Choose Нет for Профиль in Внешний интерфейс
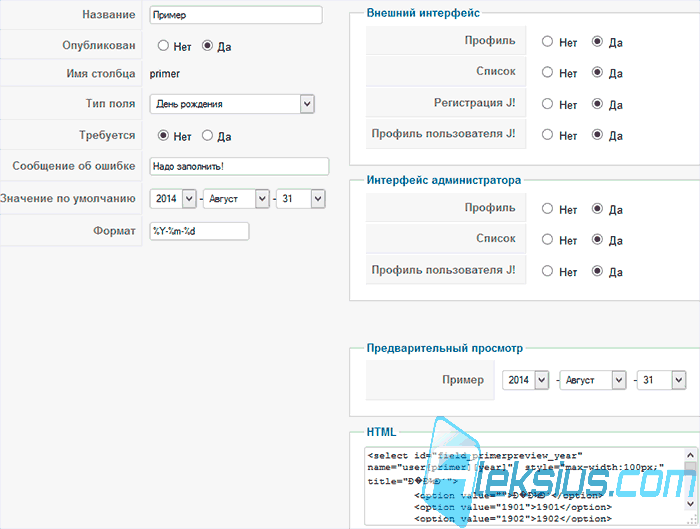 547,42
